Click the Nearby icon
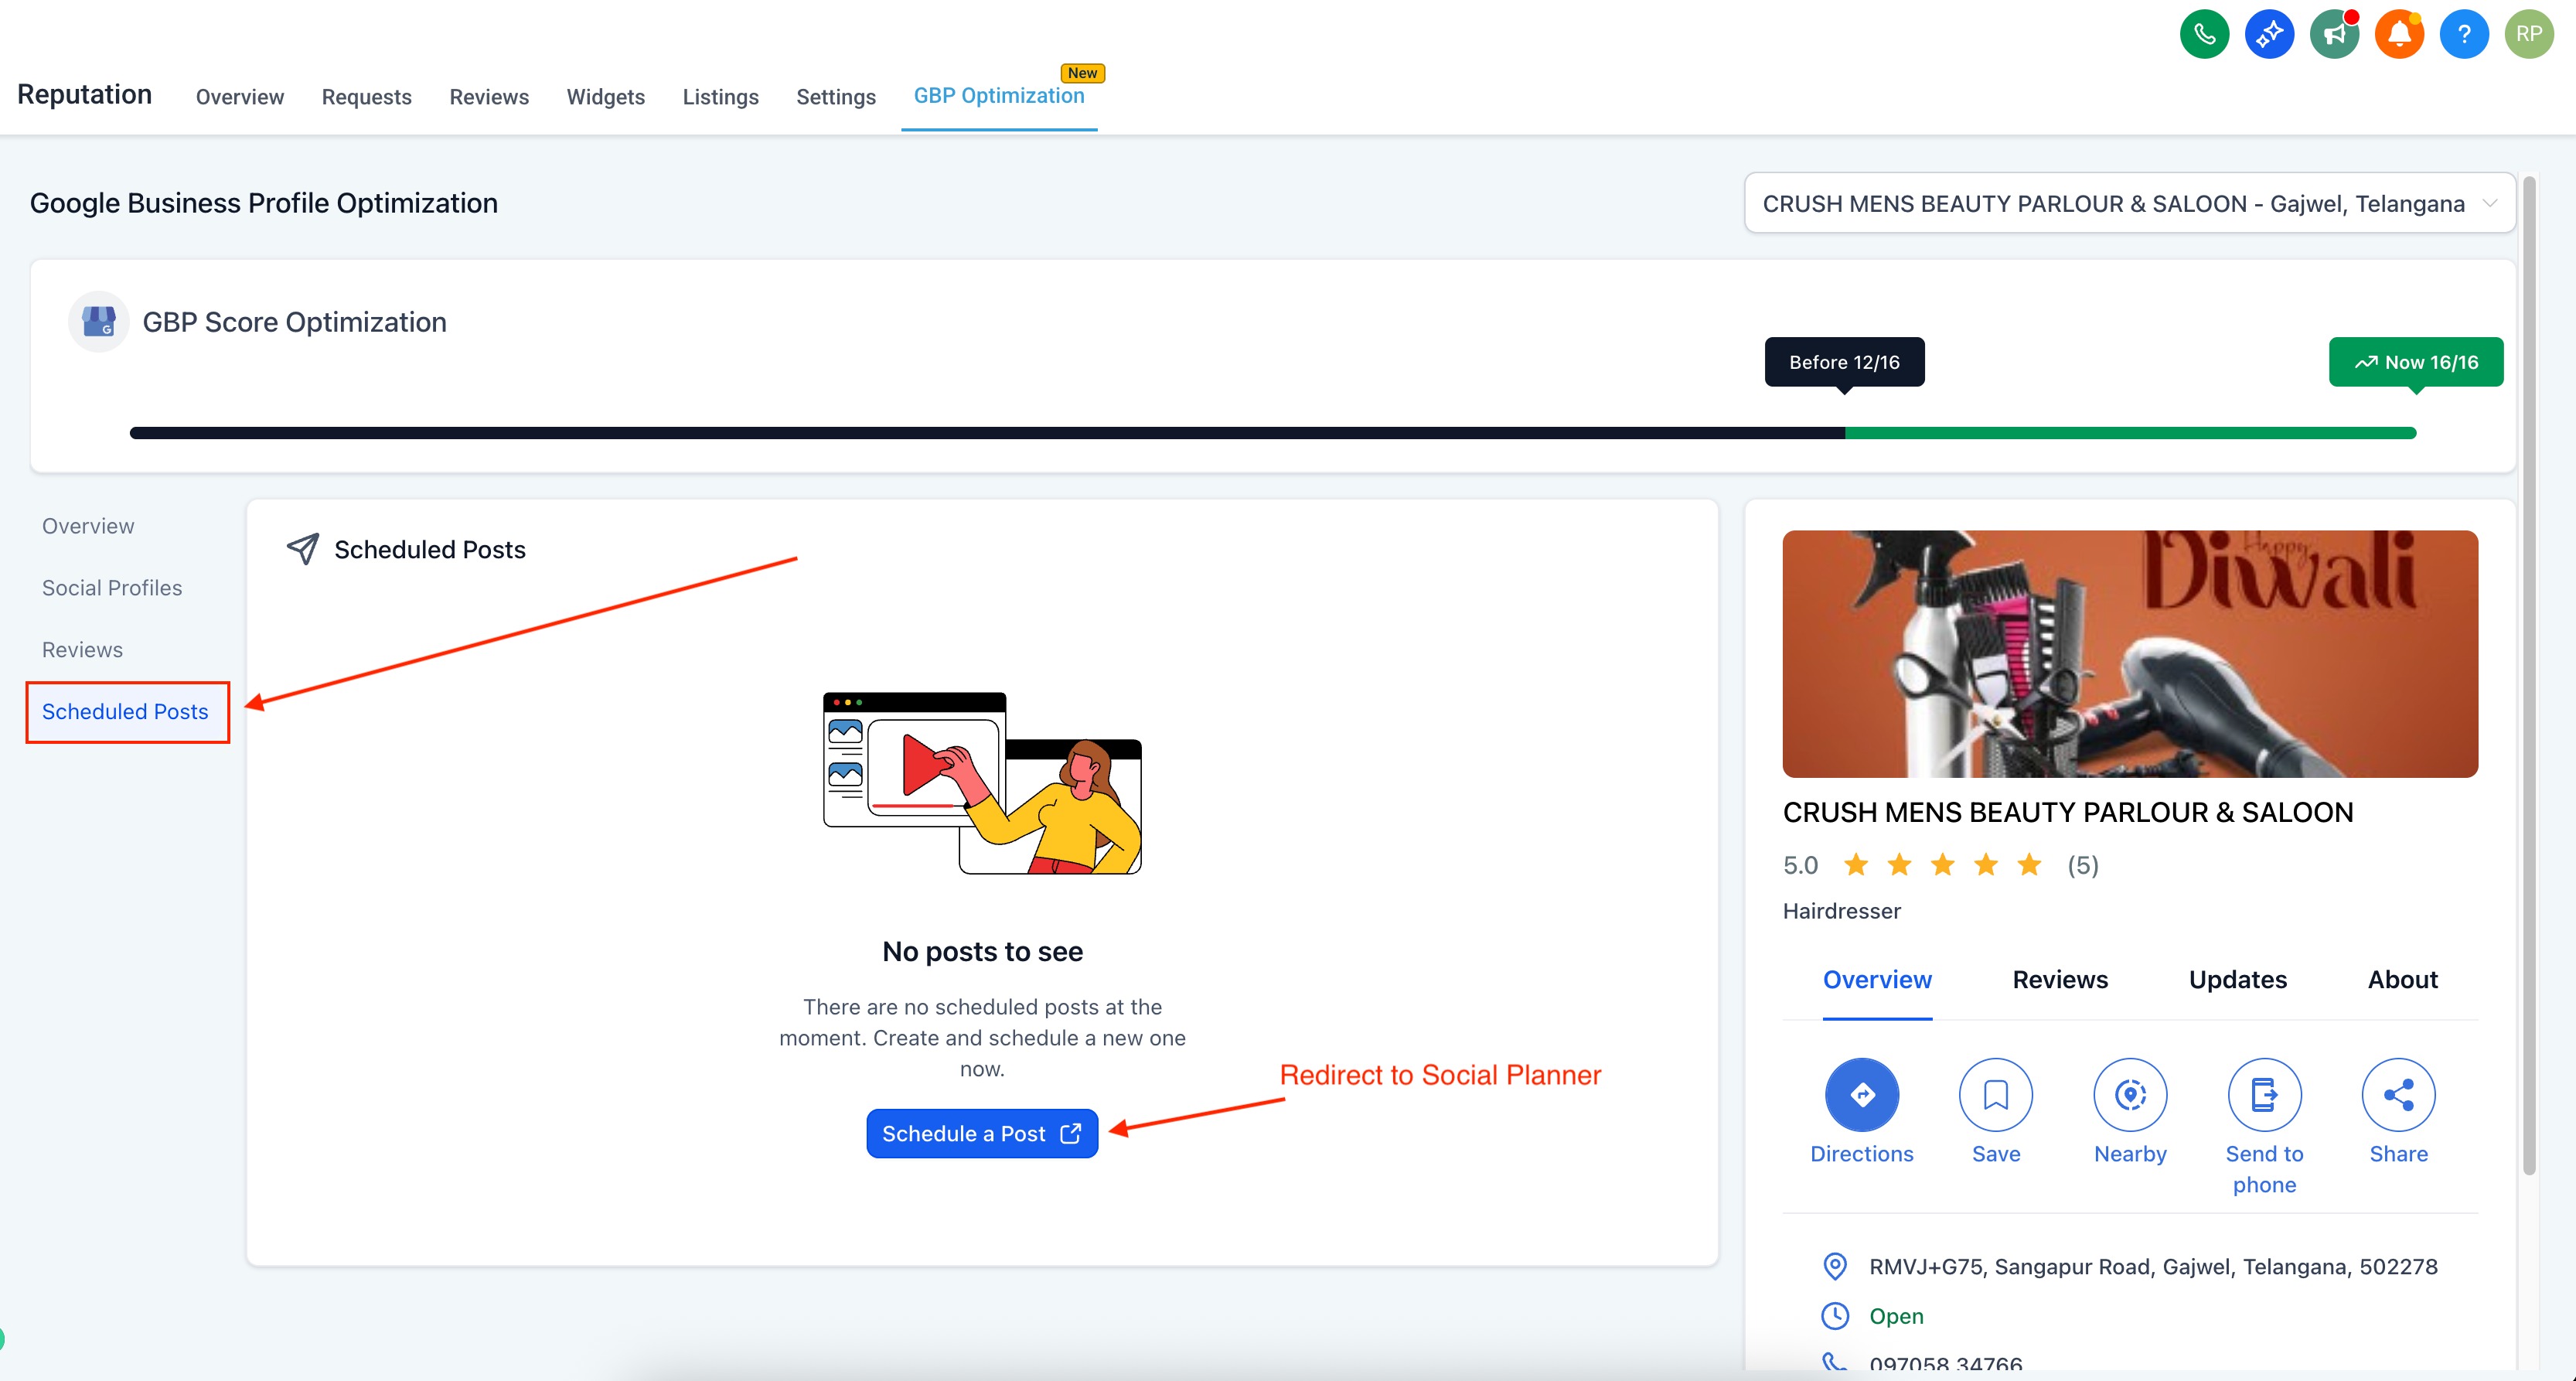The image size is (2576, 1381). (2130, 1095)
